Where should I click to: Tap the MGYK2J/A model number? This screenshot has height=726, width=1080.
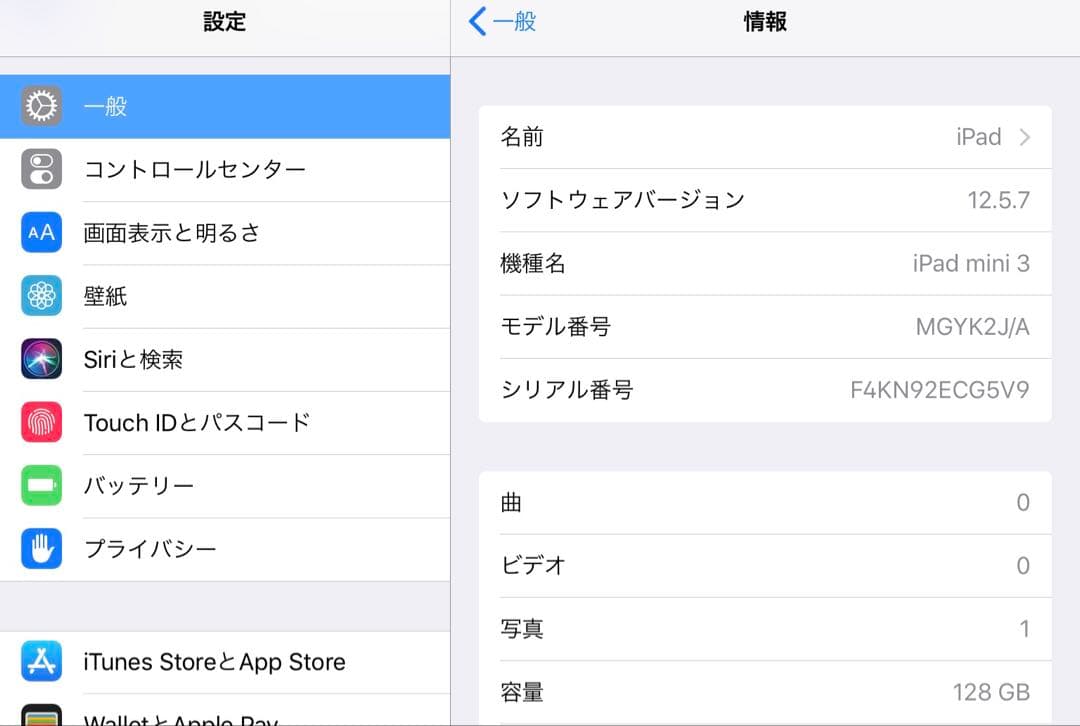point(973,326)
